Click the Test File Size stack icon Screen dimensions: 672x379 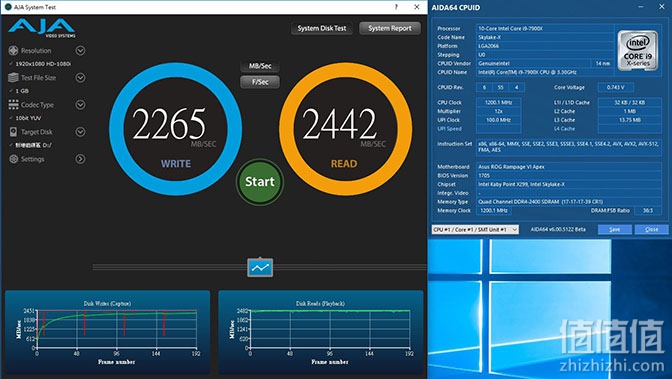13,78
